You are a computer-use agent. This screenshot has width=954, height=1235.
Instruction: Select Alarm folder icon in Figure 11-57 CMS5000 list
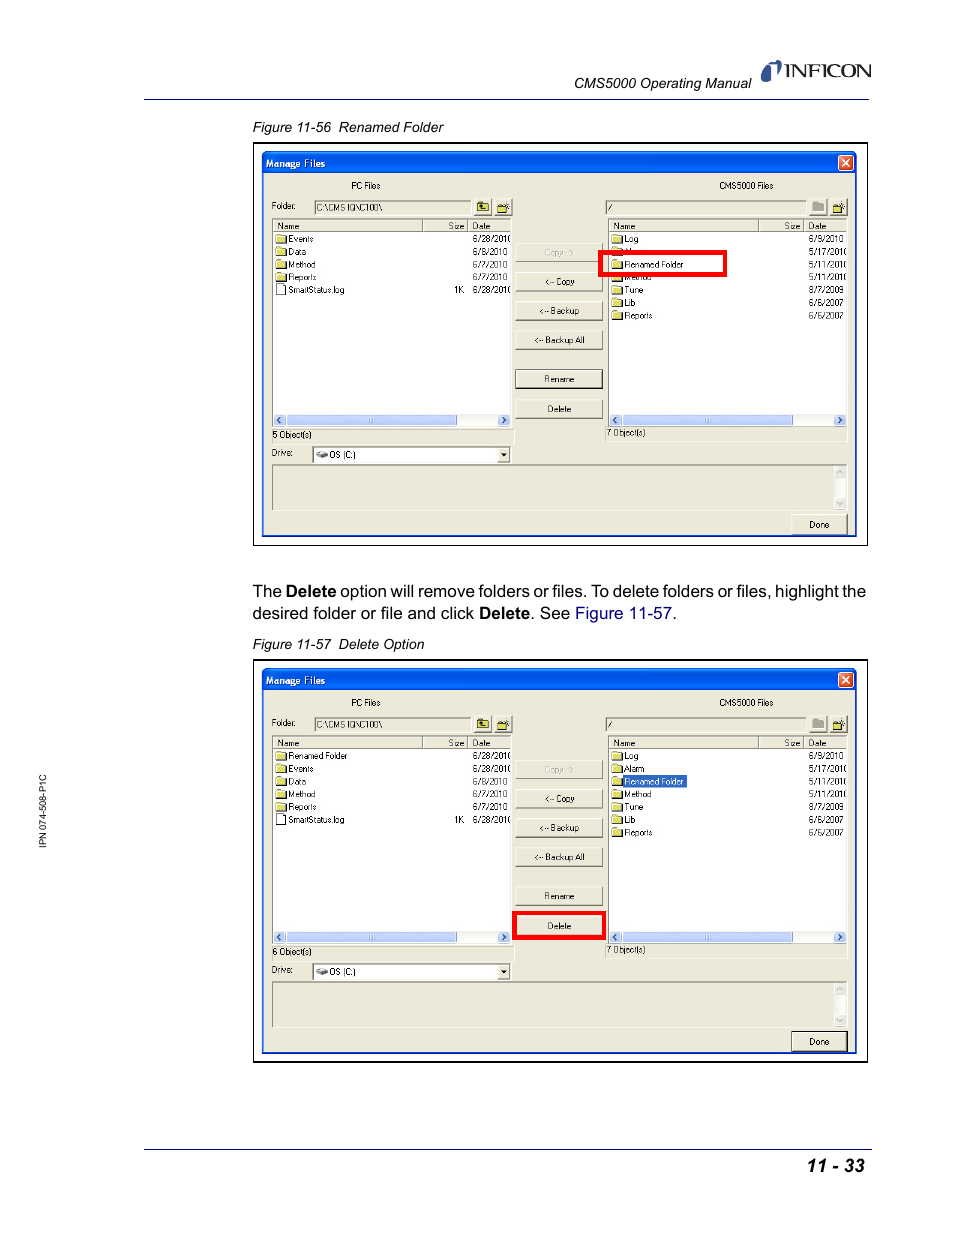tap(617, 769)
